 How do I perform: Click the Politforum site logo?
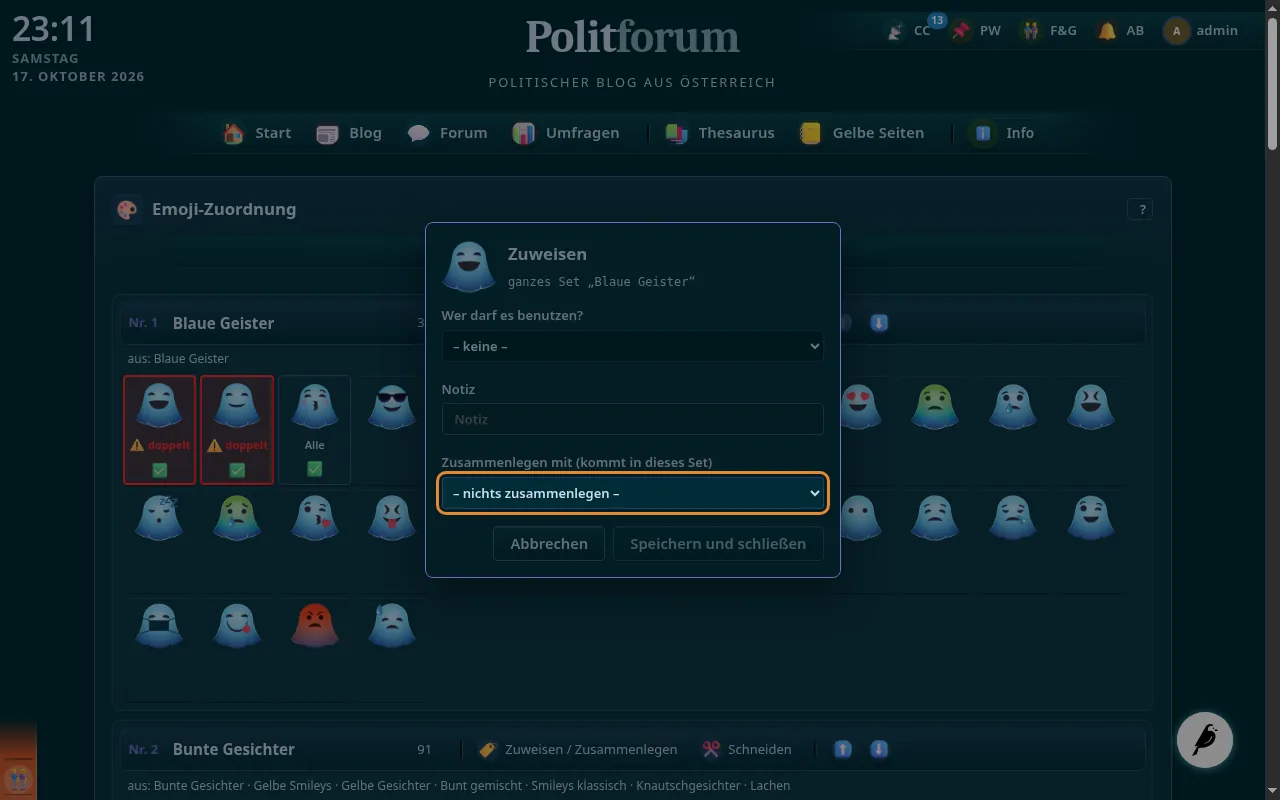632,36
